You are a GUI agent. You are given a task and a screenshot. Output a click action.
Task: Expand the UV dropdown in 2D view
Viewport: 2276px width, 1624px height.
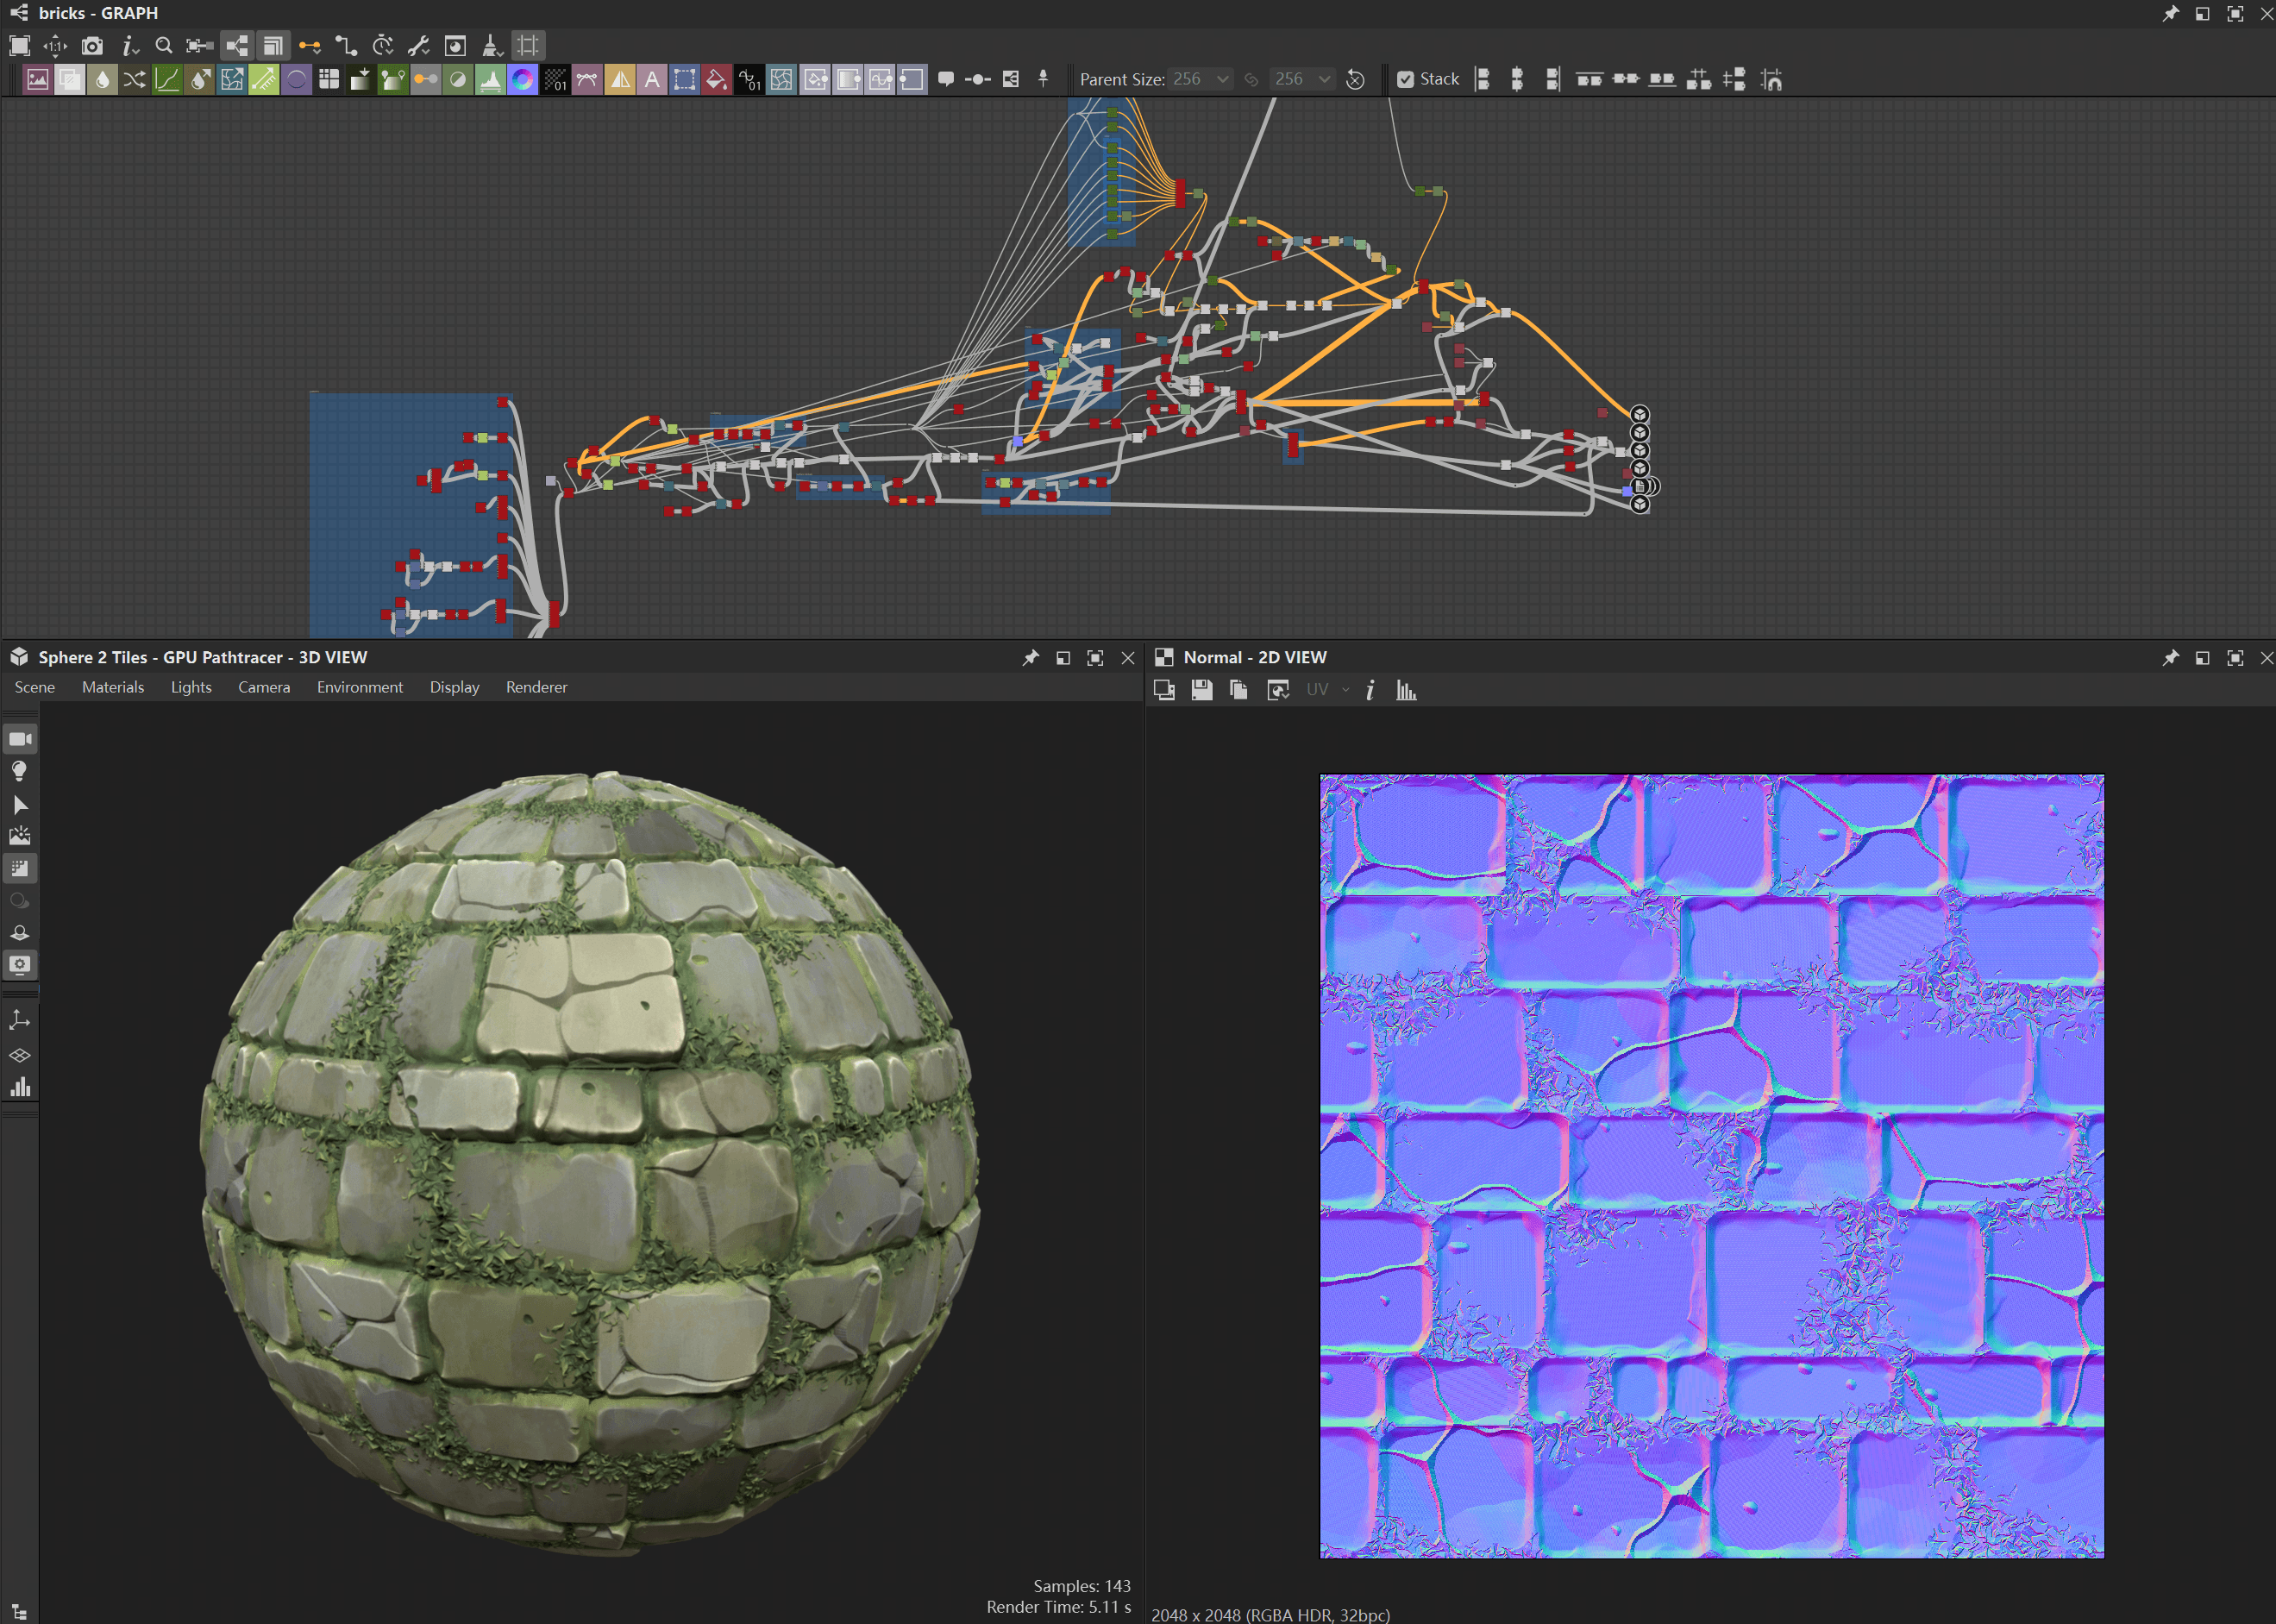click(1345, 690)
